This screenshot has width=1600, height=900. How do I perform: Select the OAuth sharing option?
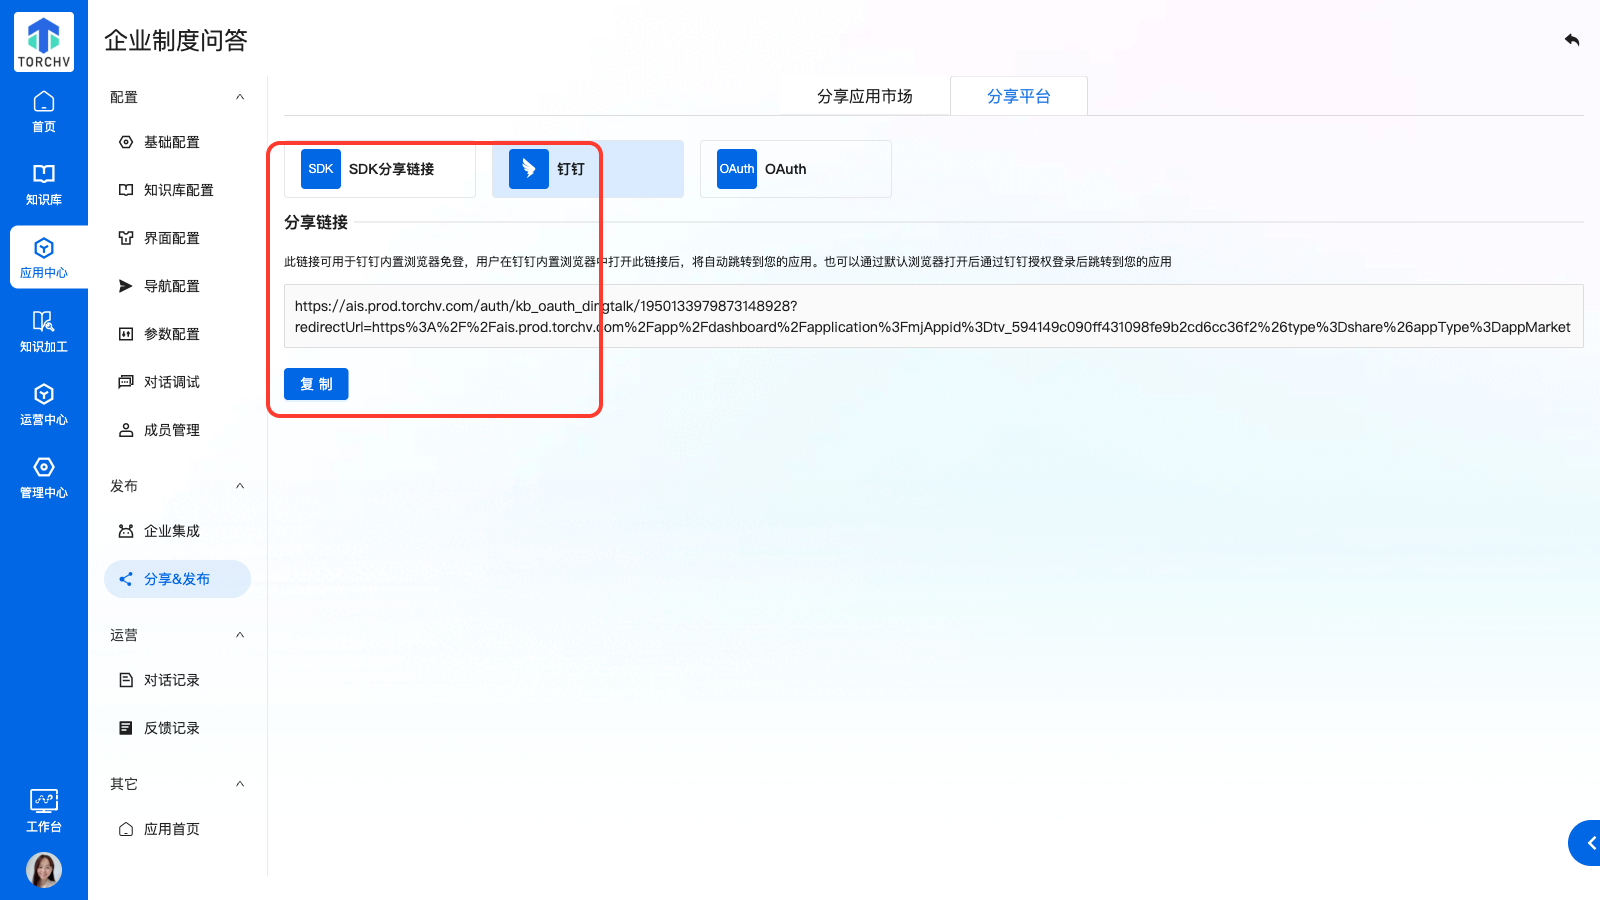click(795, 169)
